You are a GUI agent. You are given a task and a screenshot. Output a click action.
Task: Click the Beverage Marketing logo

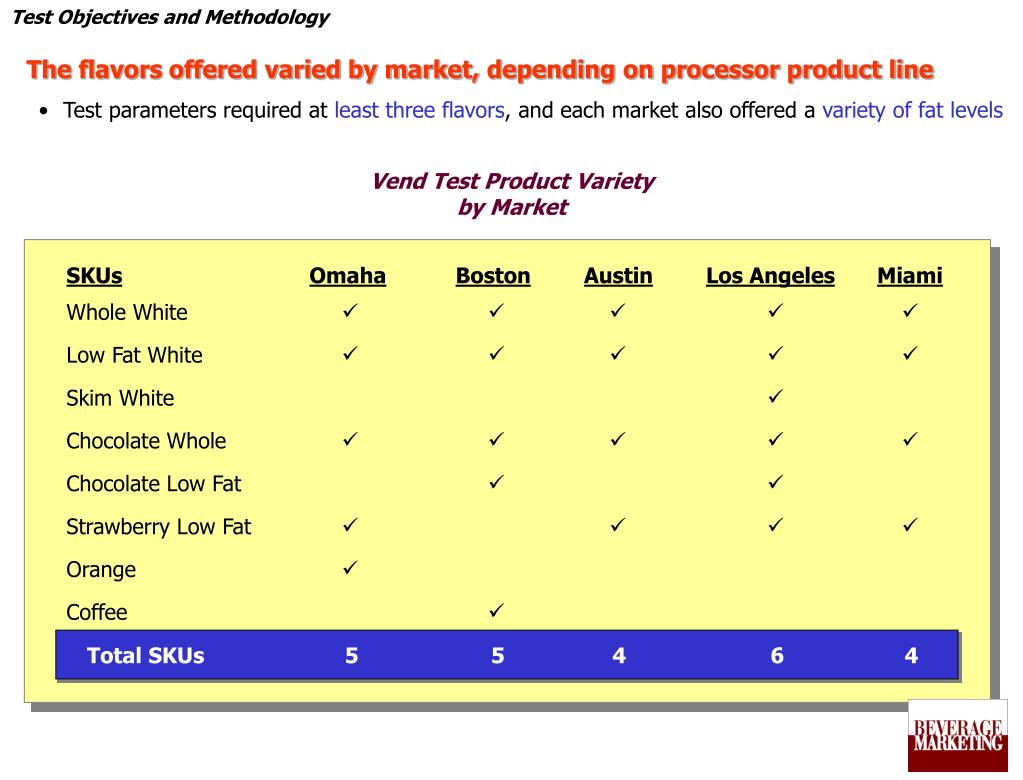click(x=958, y=736)
